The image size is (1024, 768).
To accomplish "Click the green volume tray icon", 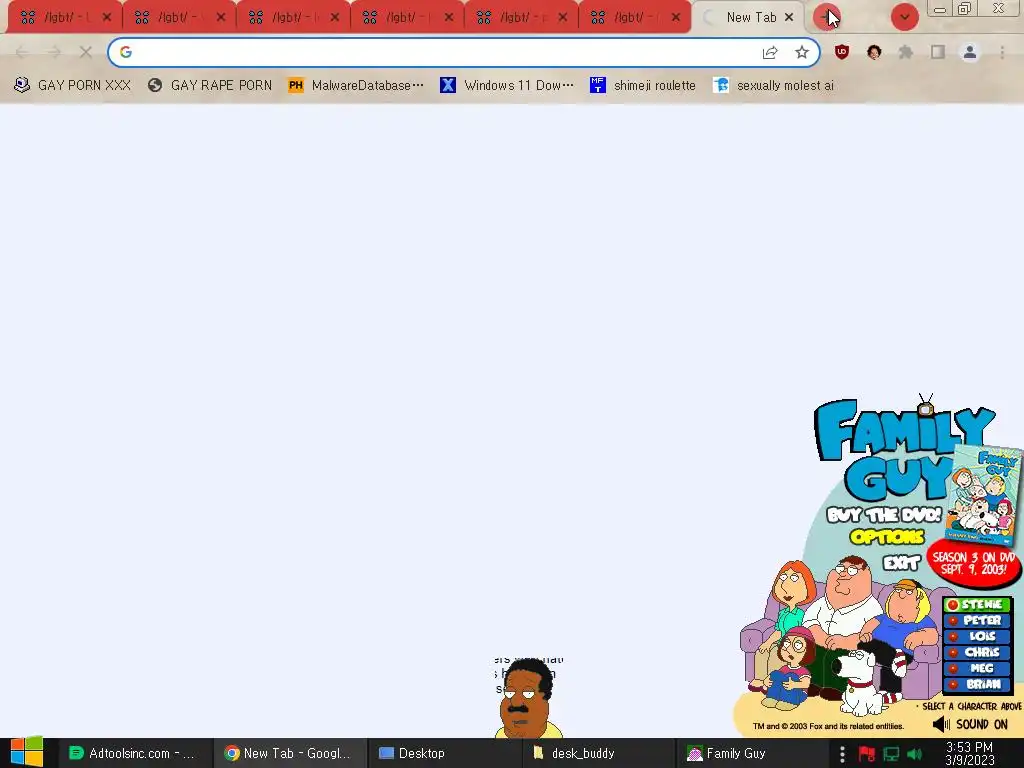I will pos(916,755).
